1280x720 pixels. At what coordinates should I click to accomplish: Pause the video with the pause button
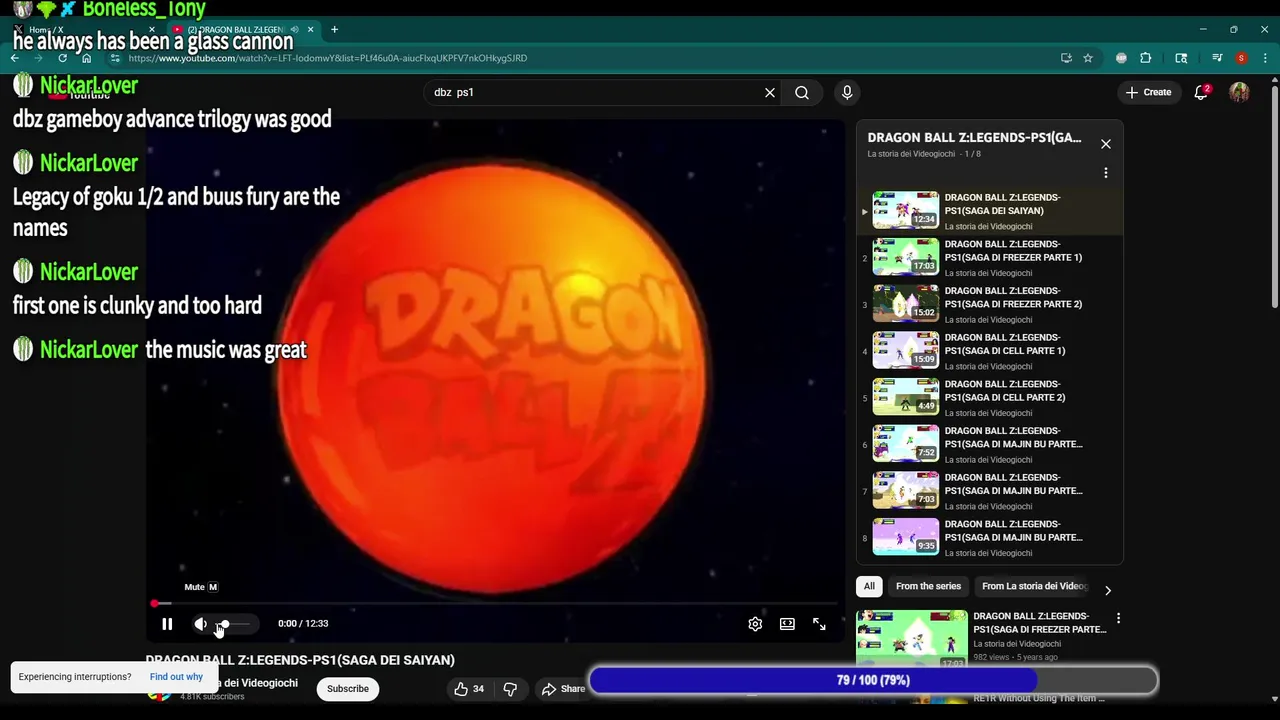[x=167, y=624]
